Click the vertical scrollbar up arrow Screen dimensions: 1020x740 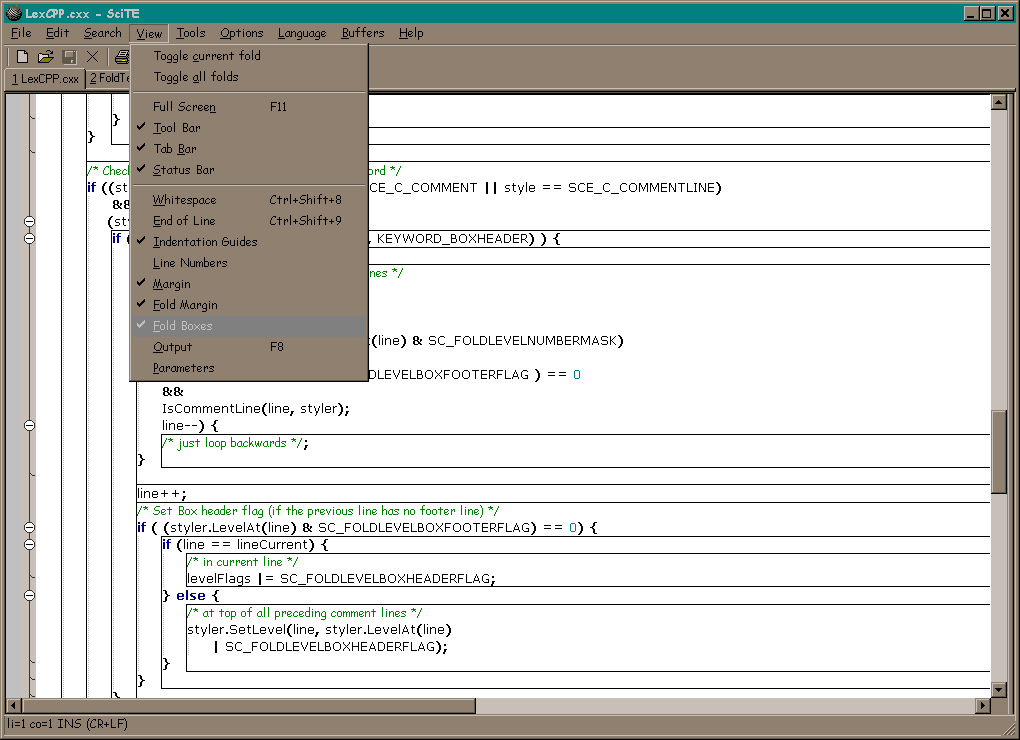click(x=997, y=102)
